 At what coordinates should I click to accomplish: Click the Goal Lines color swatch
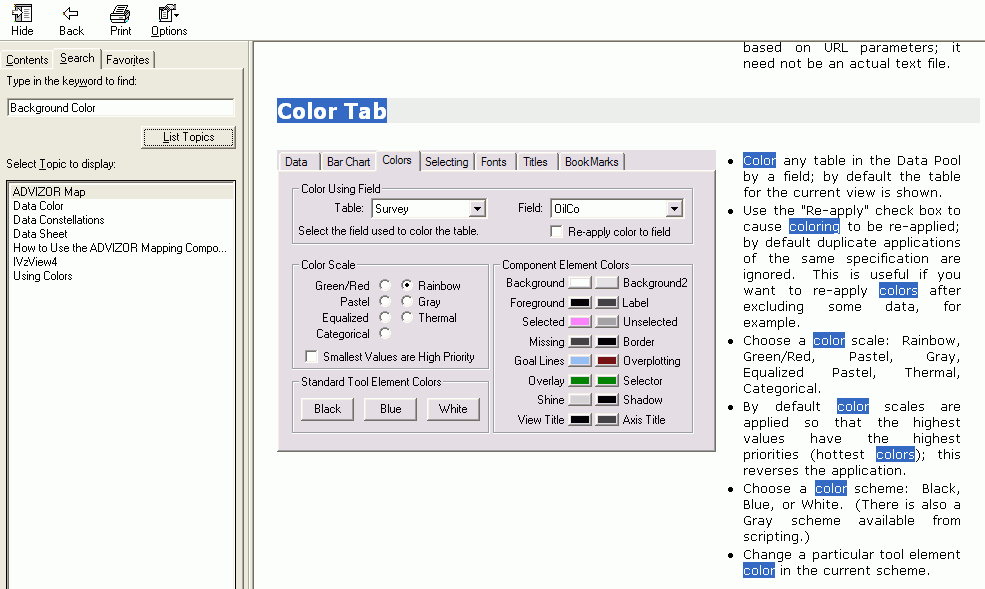[580, 361]
